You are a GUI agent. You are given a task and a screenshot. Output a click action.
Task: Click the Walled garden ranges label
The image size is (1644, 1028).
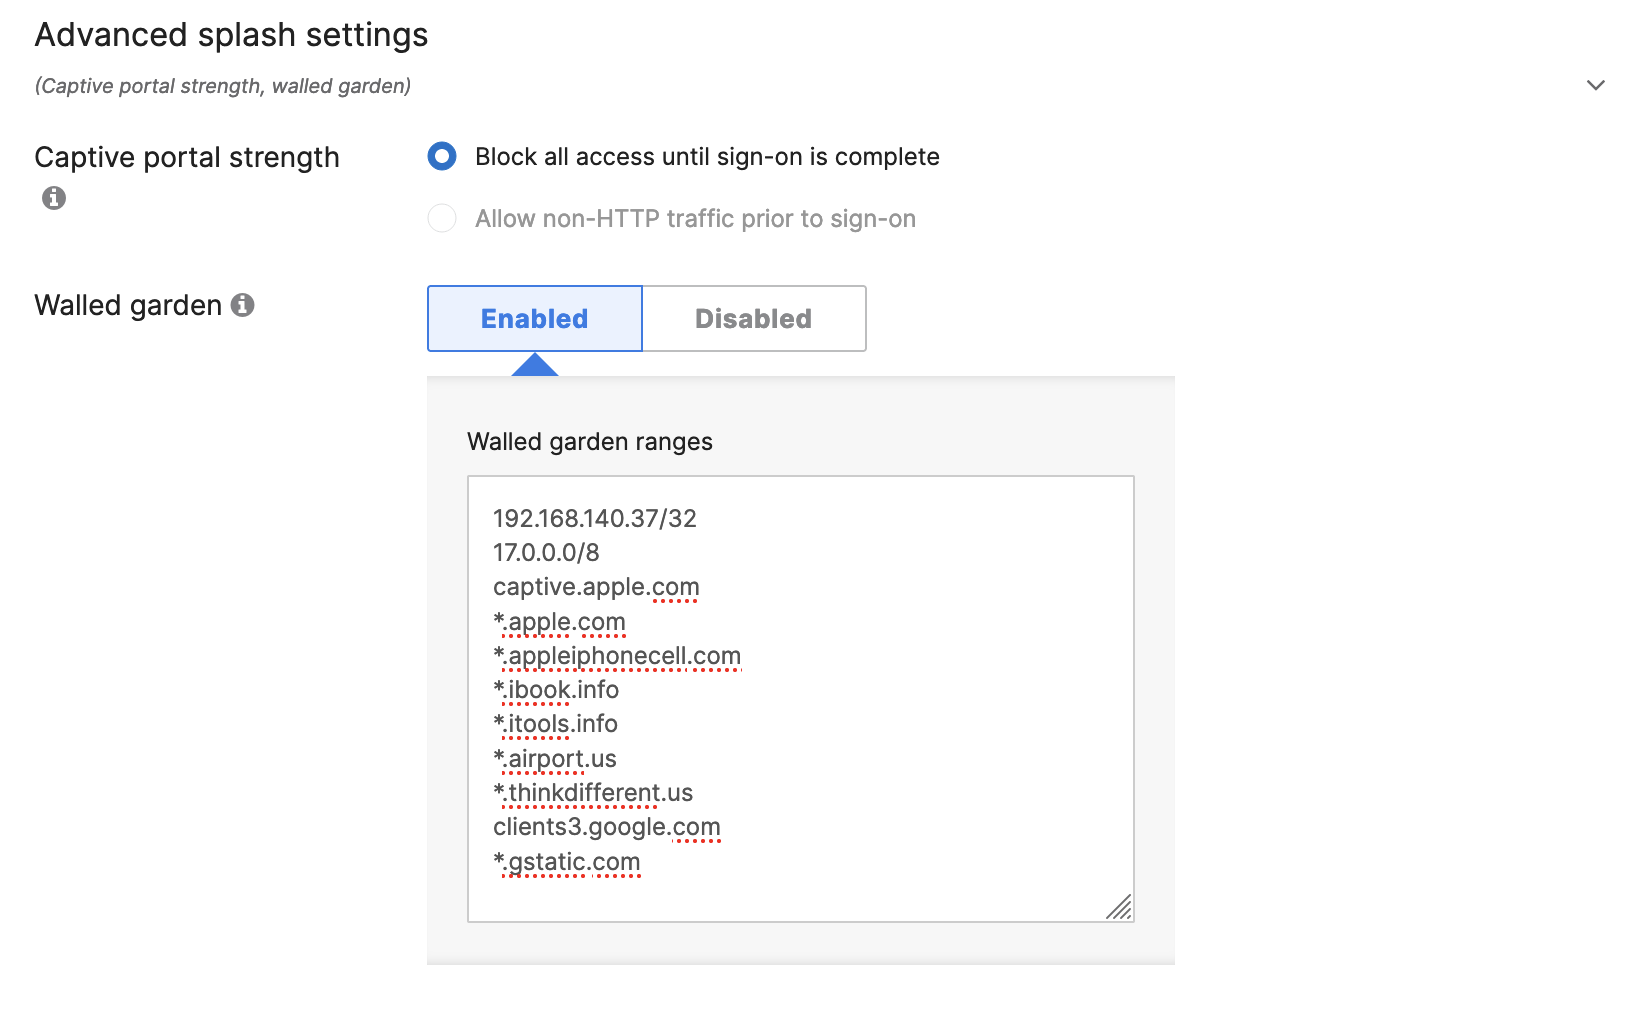click(x=589, y=441)
